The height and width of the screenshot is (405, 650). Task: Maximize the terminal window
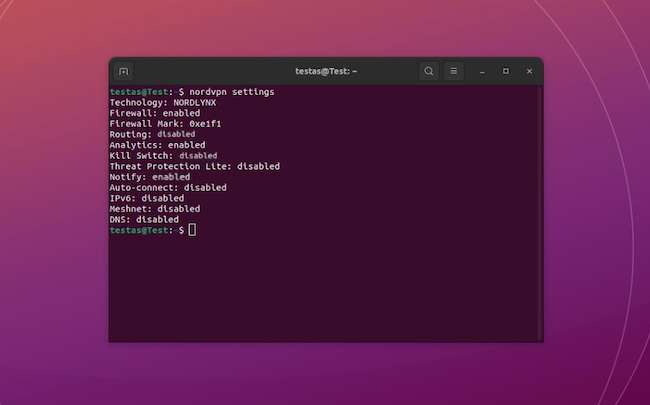[506, 71]
